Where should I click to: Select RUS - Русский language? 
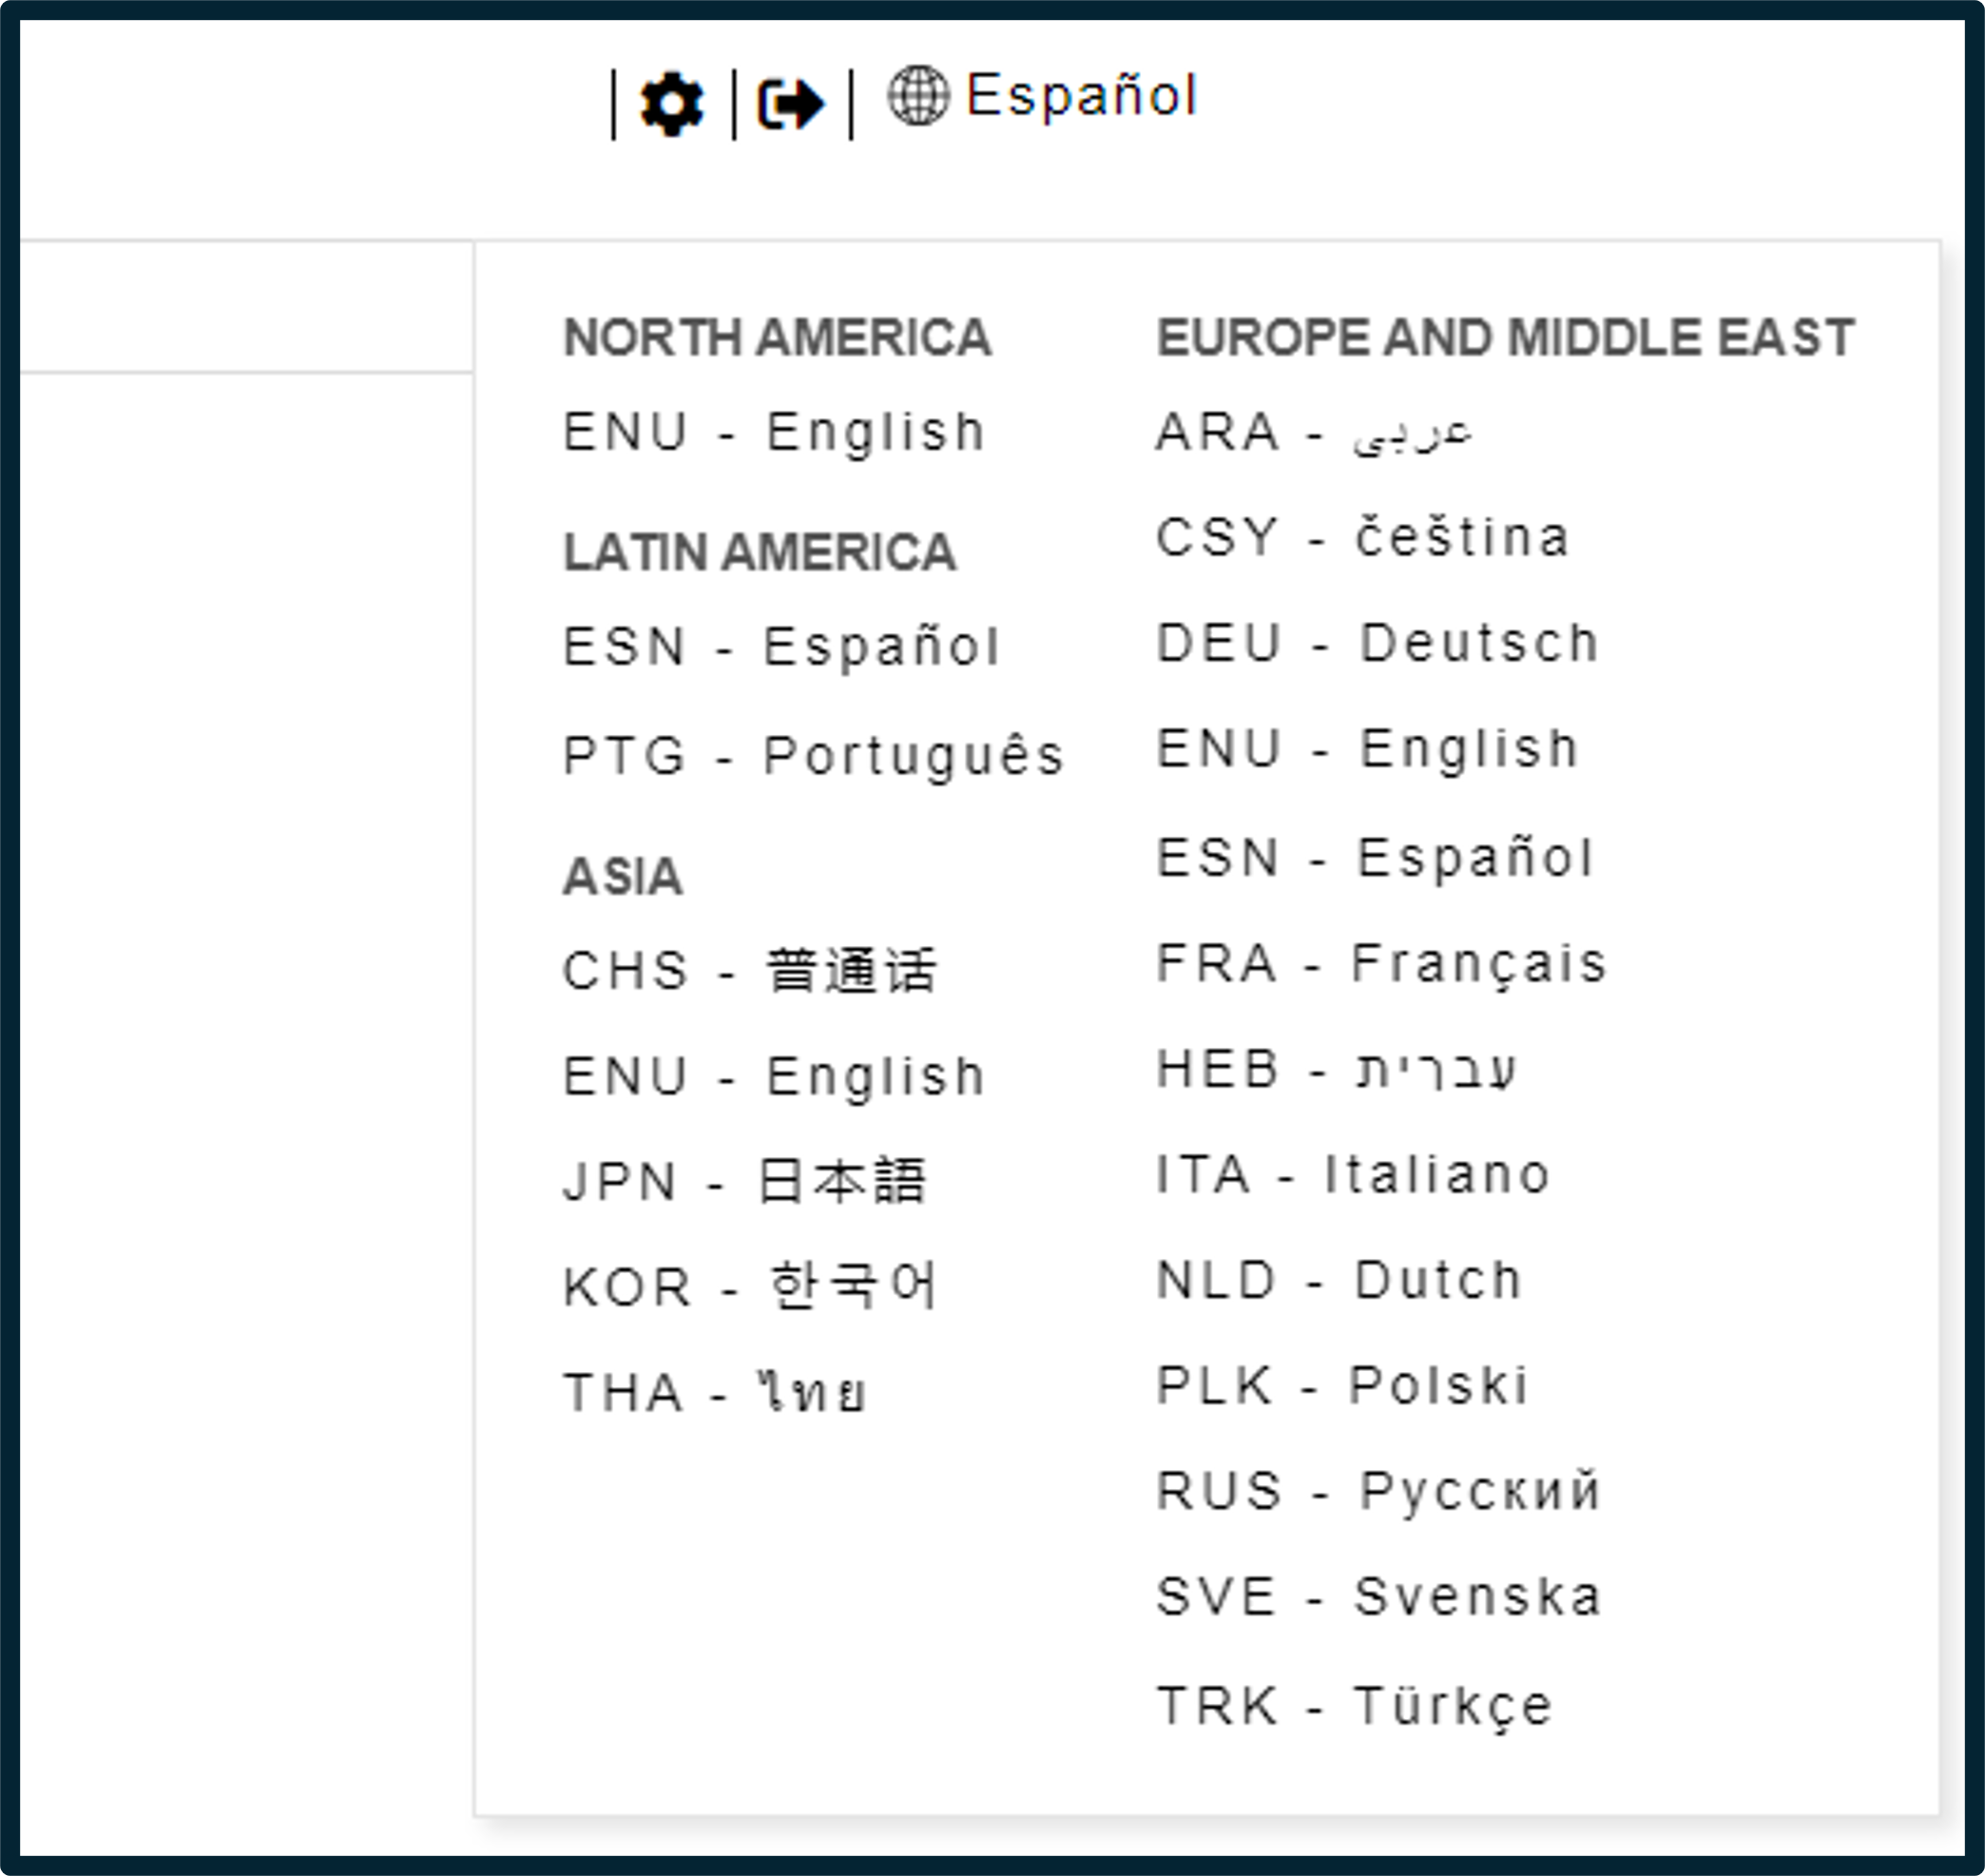[x=1379, y=1491]
